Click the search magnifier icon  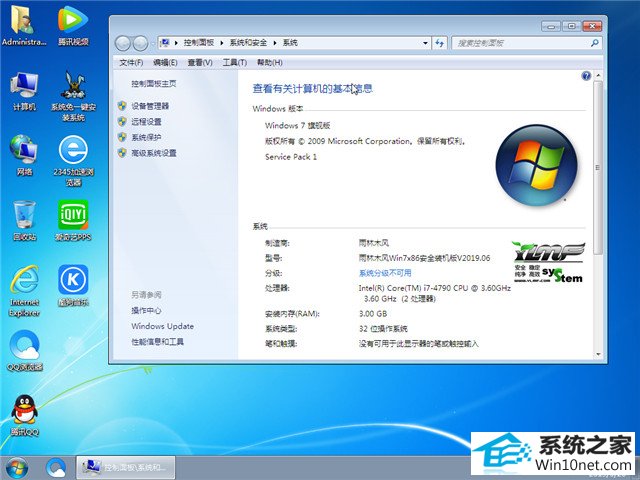click(595, 43)
